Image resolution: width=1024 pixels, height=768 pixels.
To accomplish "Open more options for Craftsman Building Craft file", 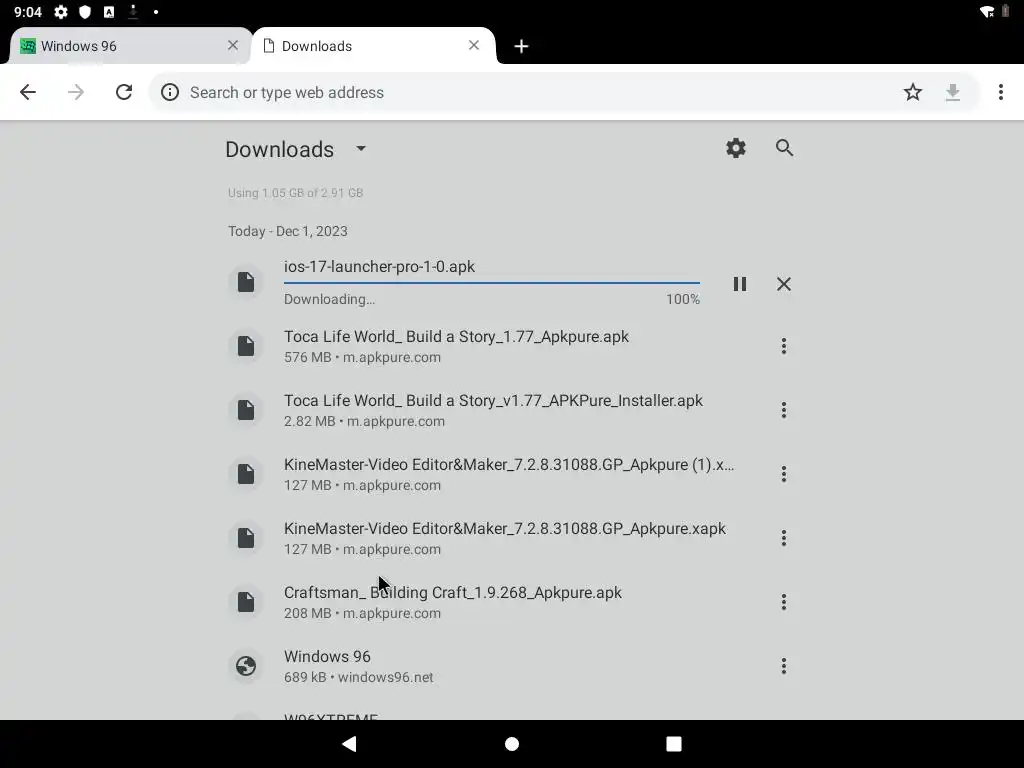I will pyautogui.click(x=784, y=602).
